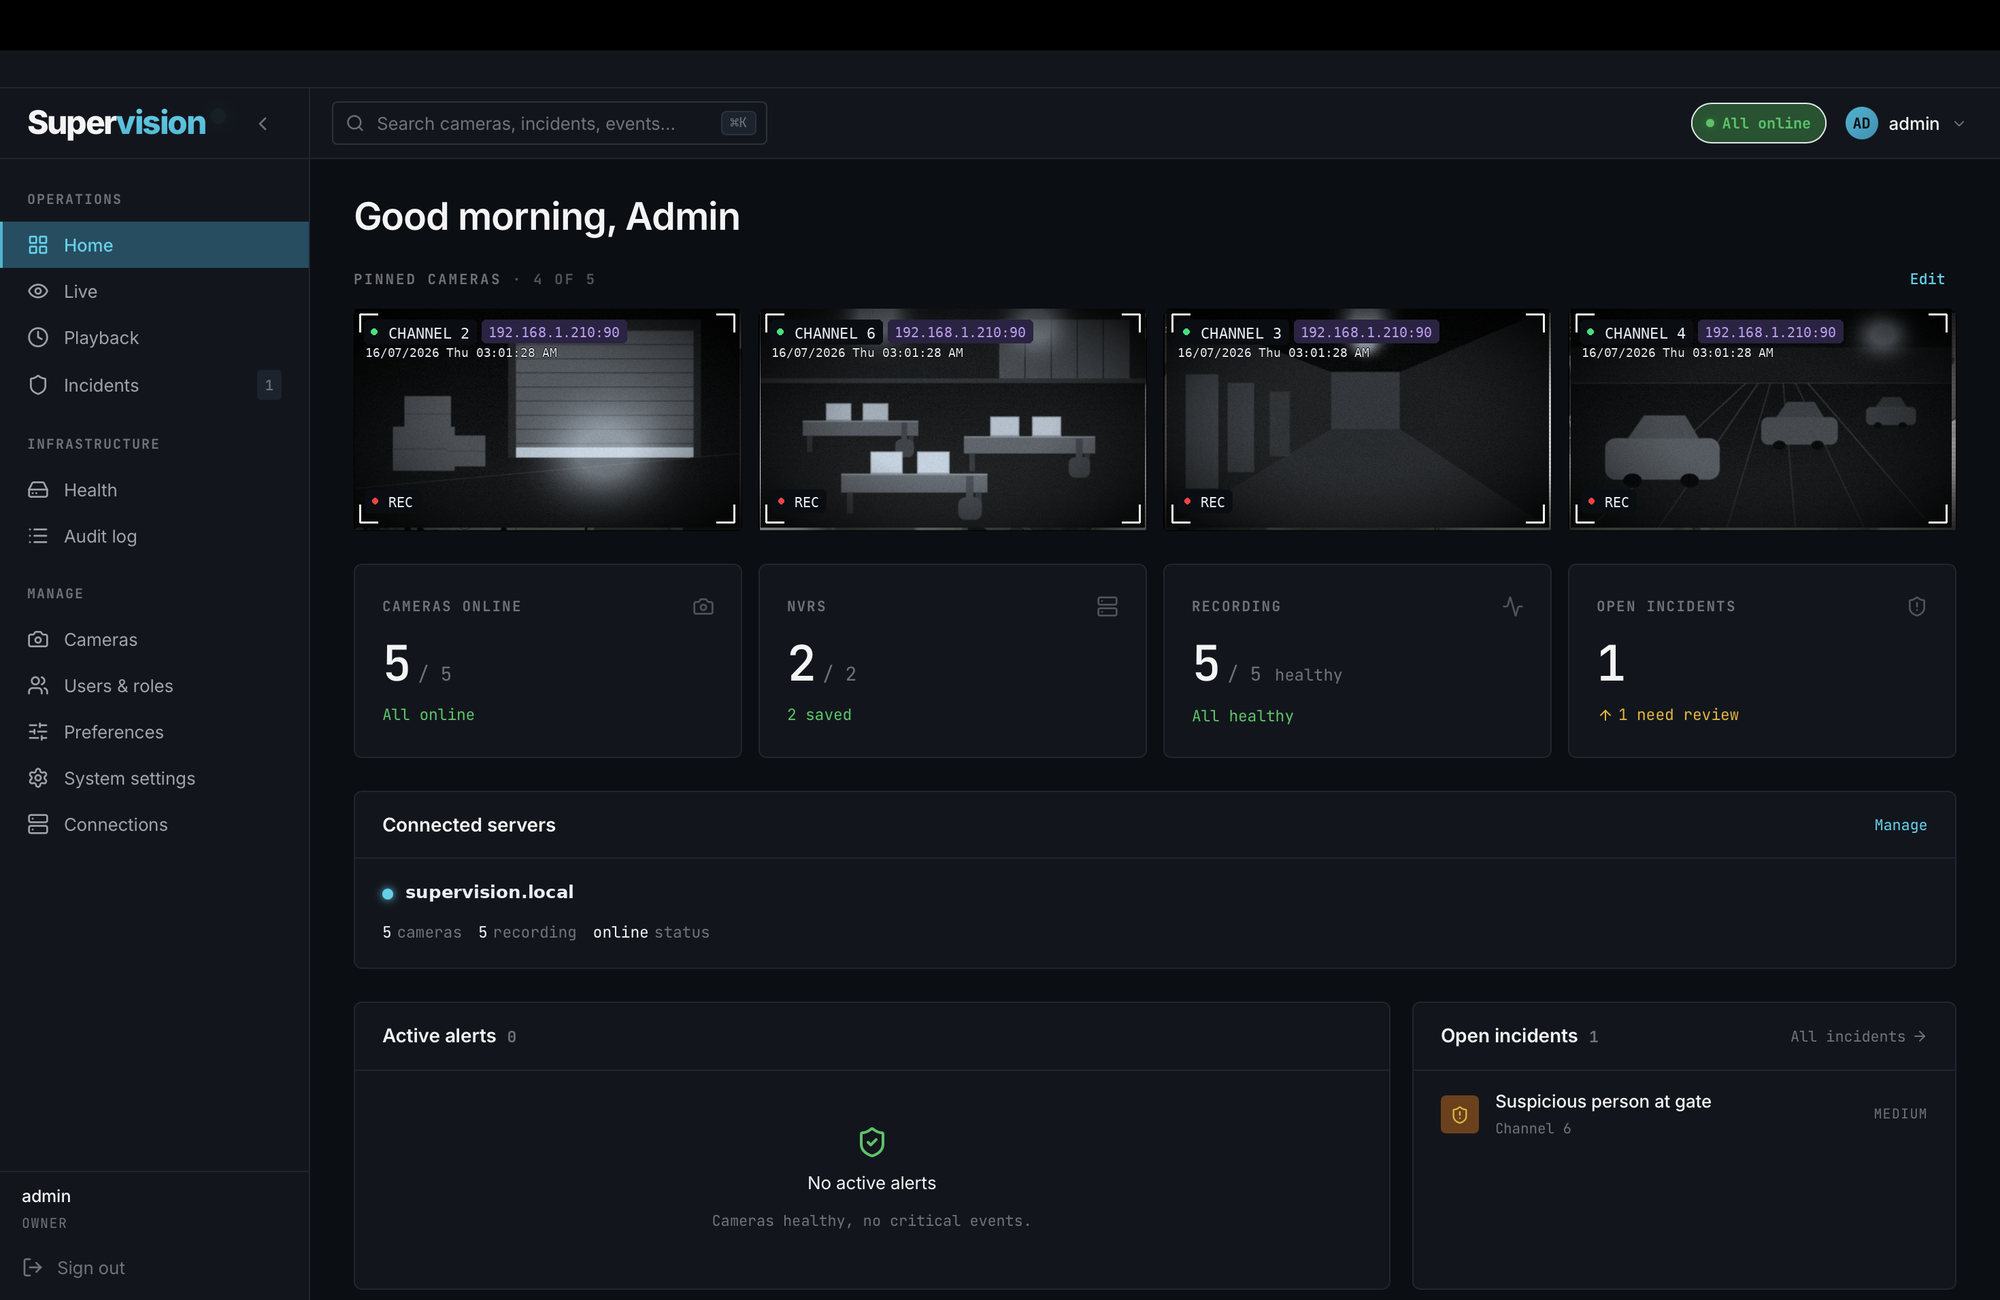Image resolution: width=2000 pixels, height=1300 pixels.
Task: Click the green shield check icon in alerts
Action: 872,1142
